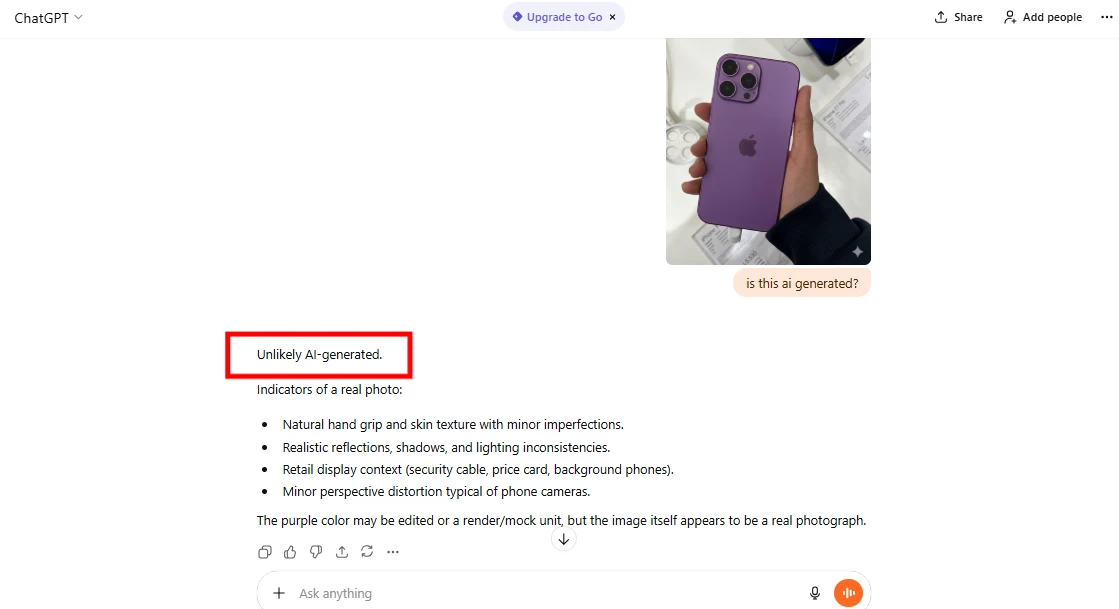
Task: Click Upgrade to Go
Action: coord(557,17)
